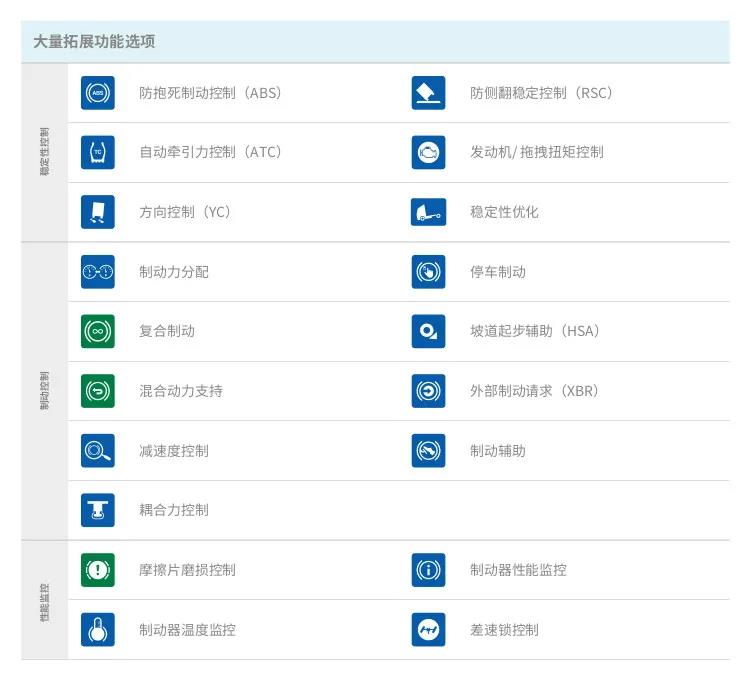Click the 差速锁控制 icon
The height and width of the screenshot is (684, 756).
[x=428, y=630]
